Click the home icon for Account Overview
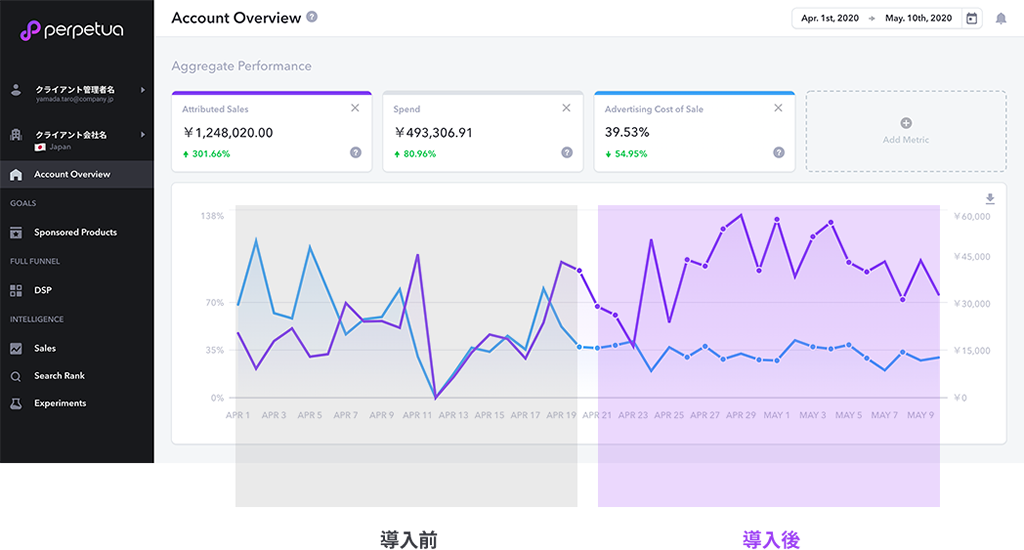The height and width of the screenshot is (550, 1024). click(x=16, y=174)
